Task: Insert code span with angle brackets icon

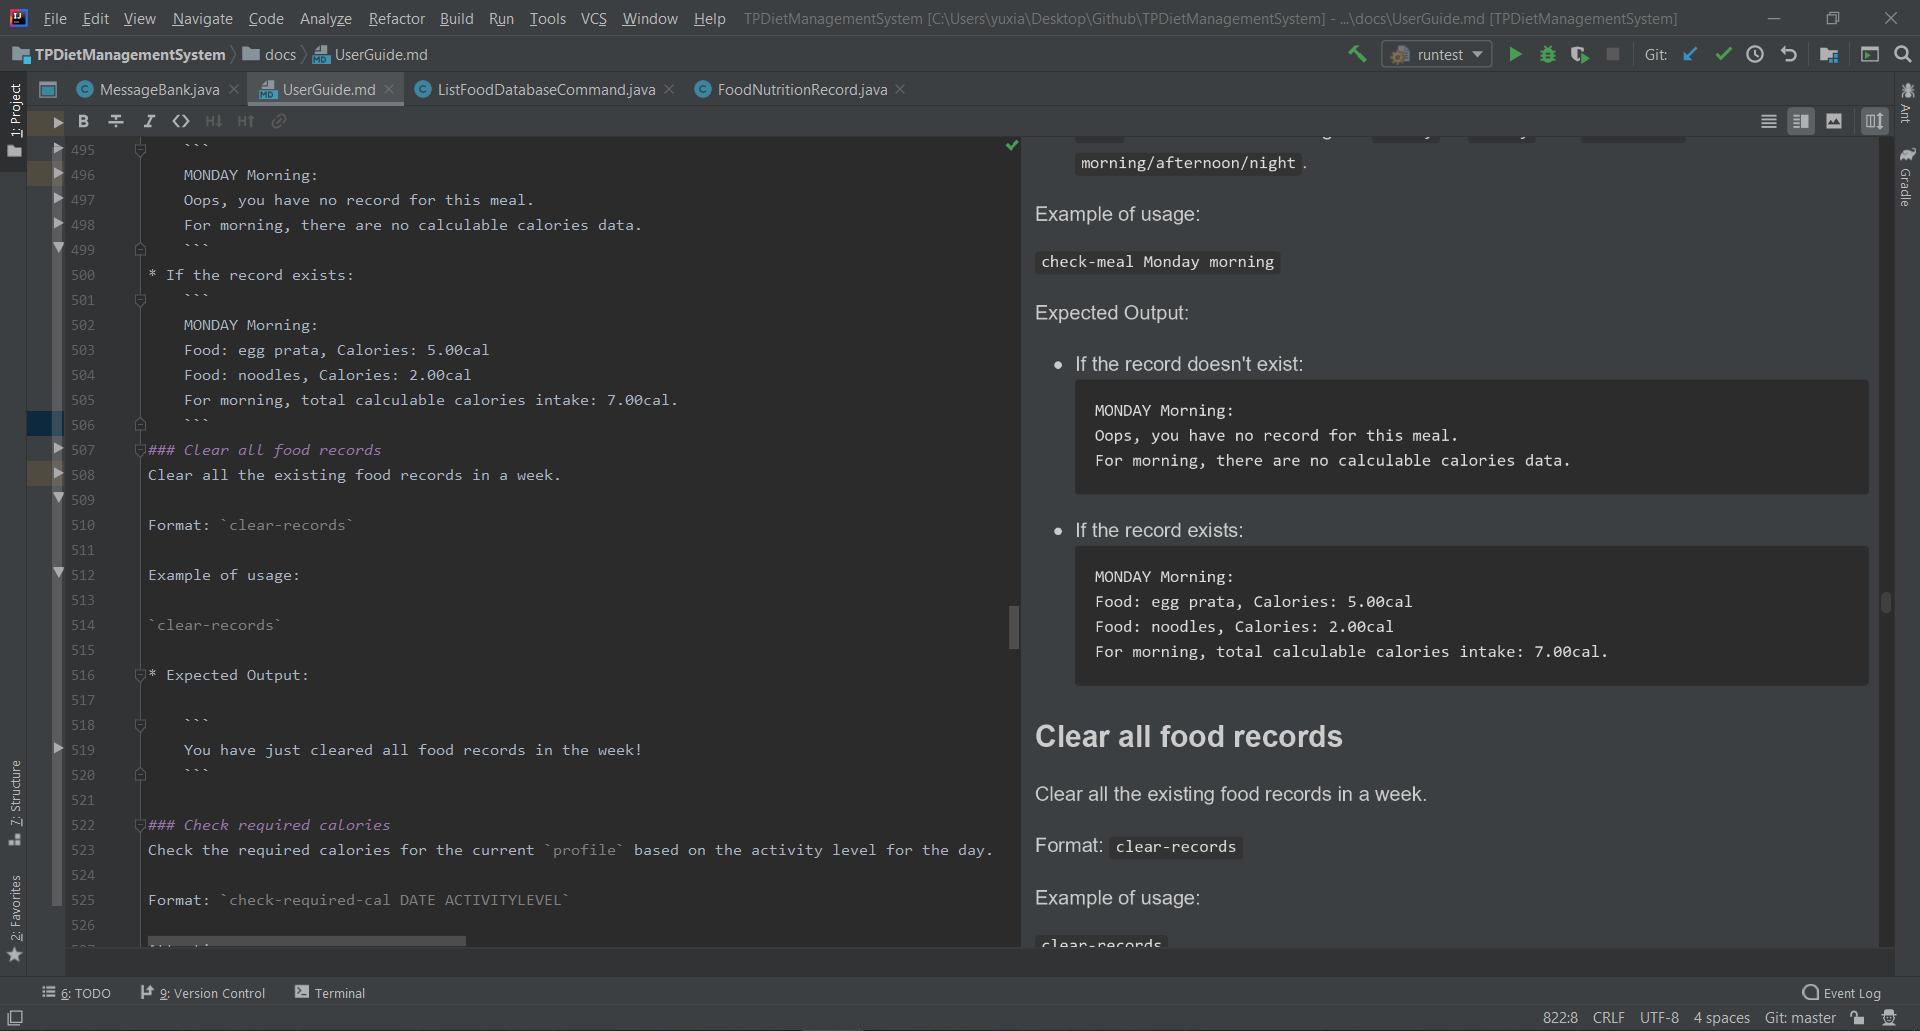Action: [x=181, y=121]
